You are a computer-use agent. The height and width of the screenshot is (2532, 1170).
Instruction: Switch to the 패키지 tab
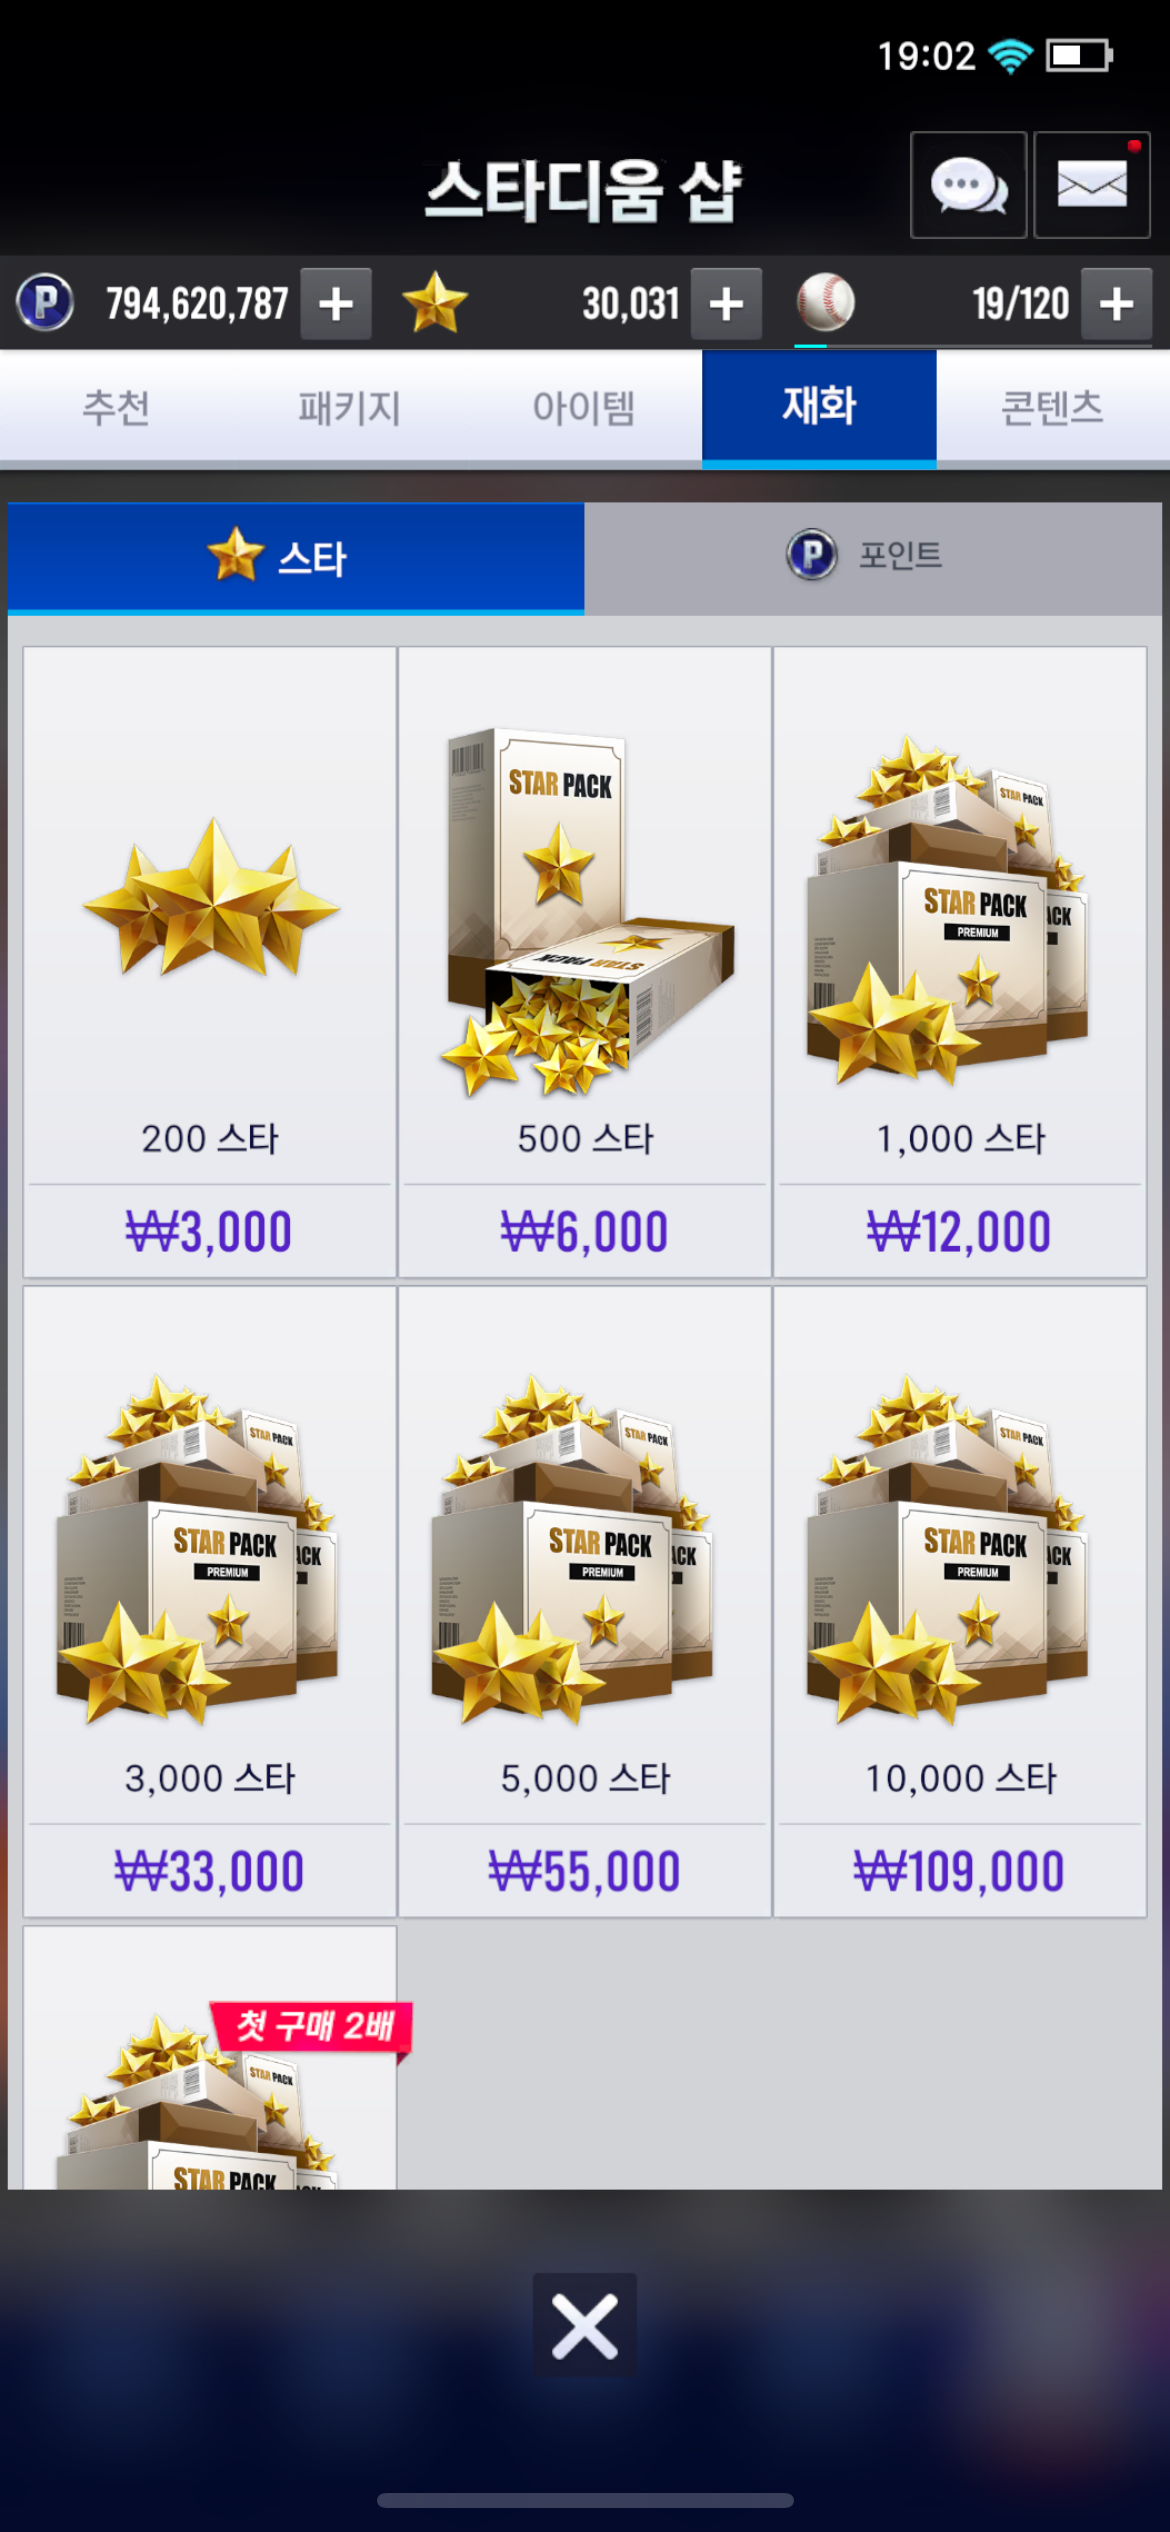351,408
